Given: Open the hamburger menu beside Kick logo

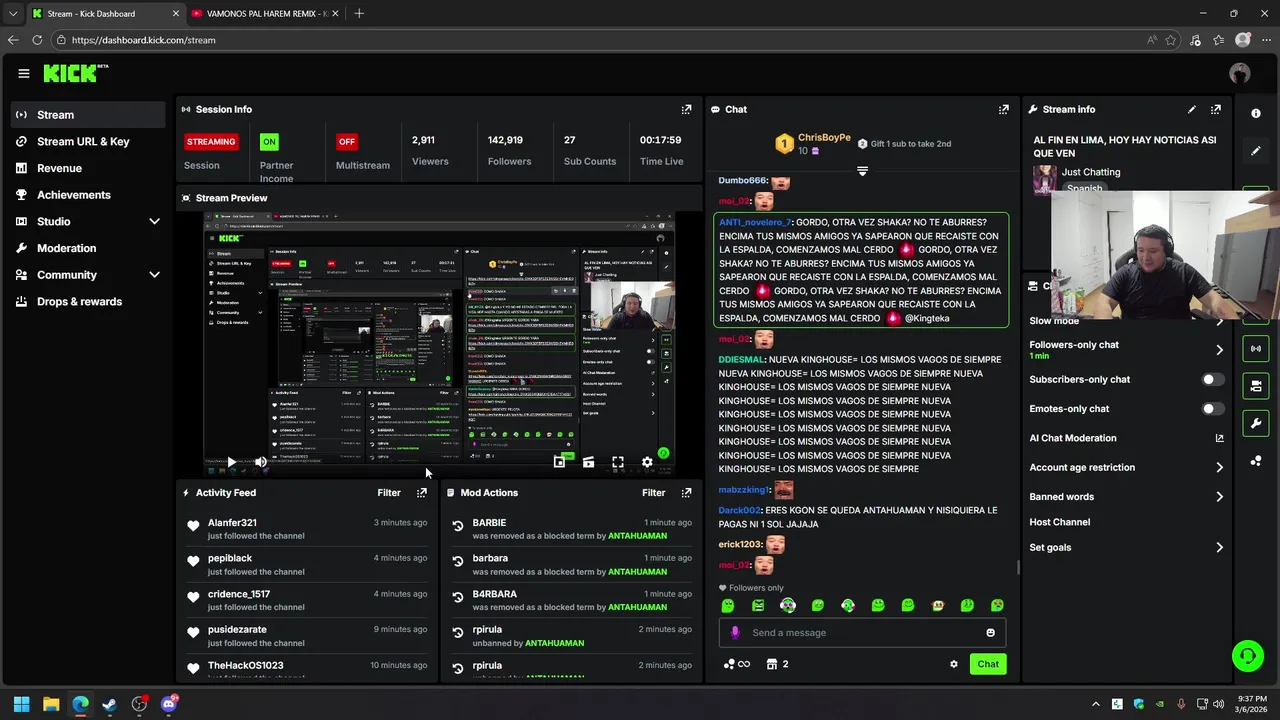Looking at the screenshot, I should click(24, 73).
